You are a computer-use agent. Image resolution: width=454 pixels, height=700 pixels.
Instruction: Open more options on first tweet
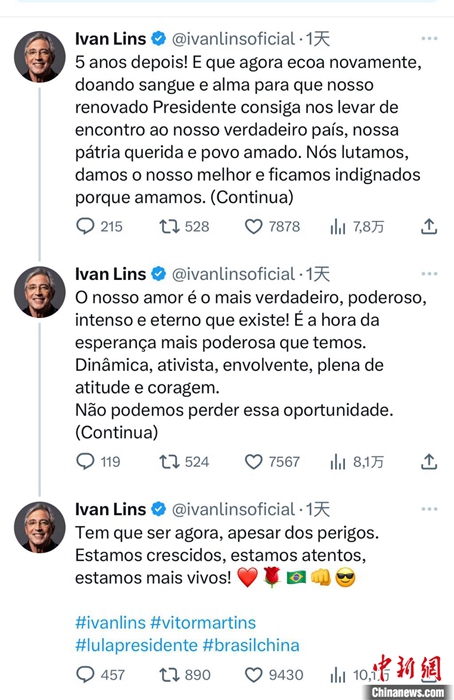point(429,39)
